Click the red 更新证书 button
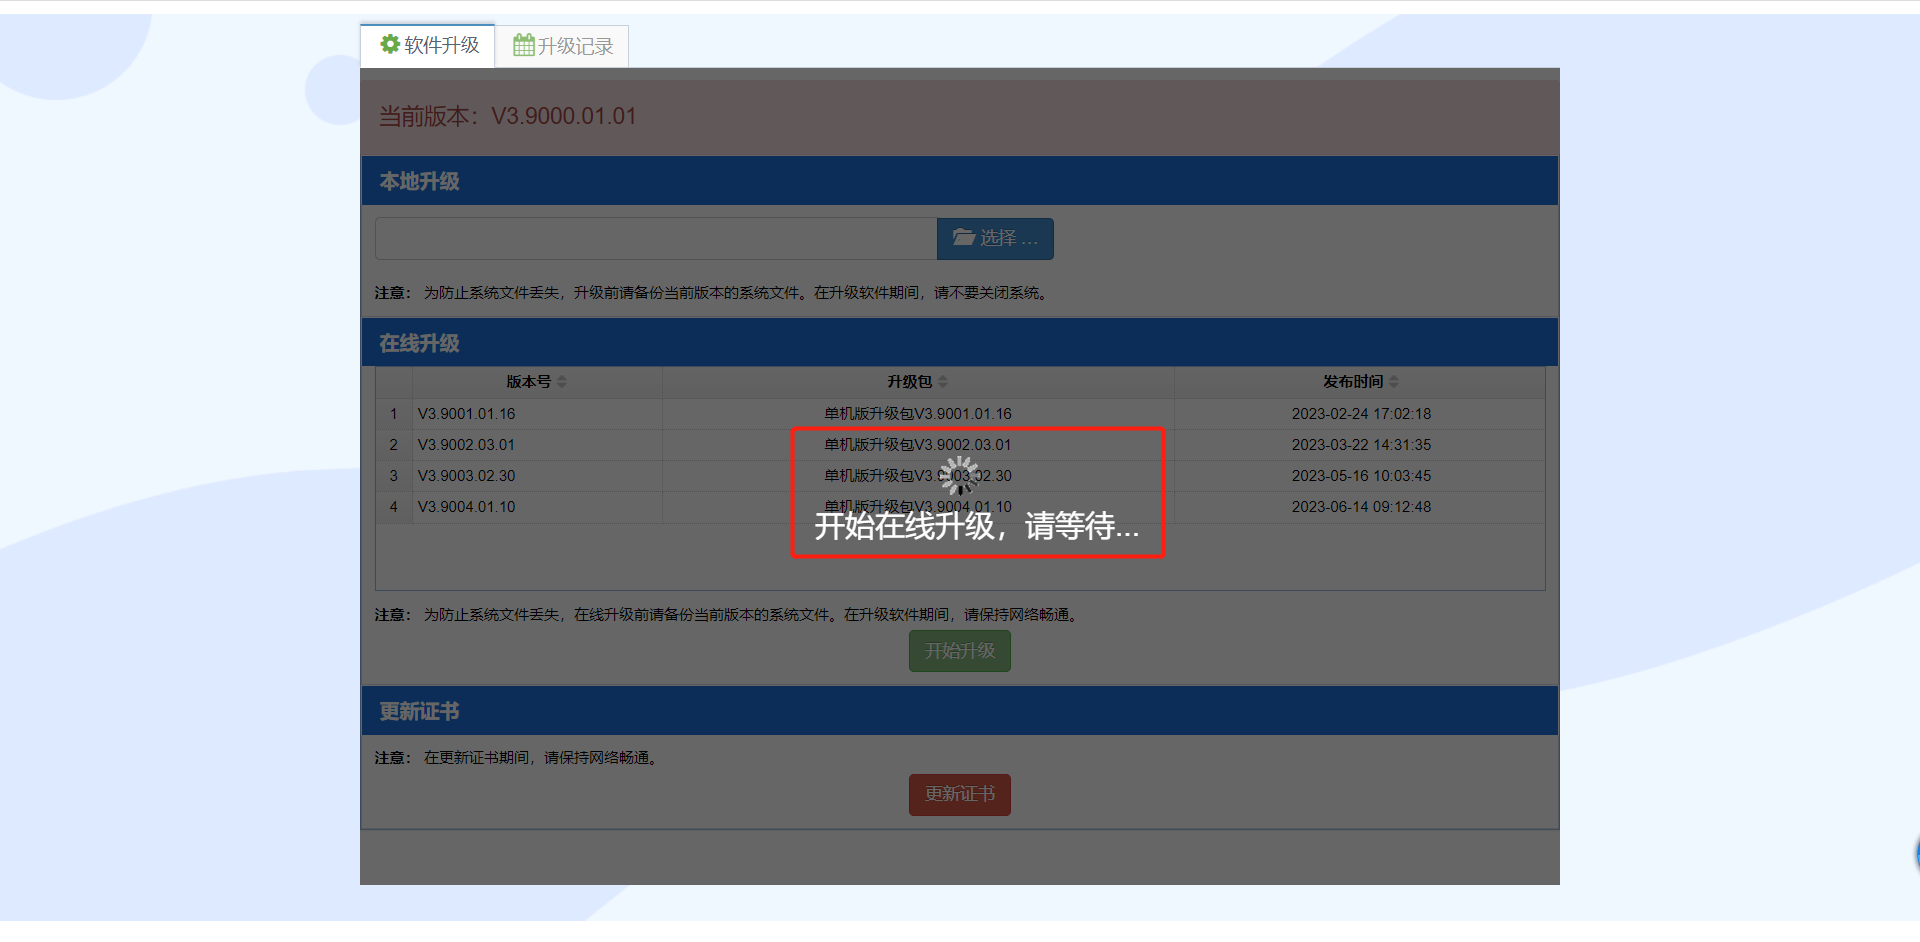1920x942 pixels. click(960, 794)
